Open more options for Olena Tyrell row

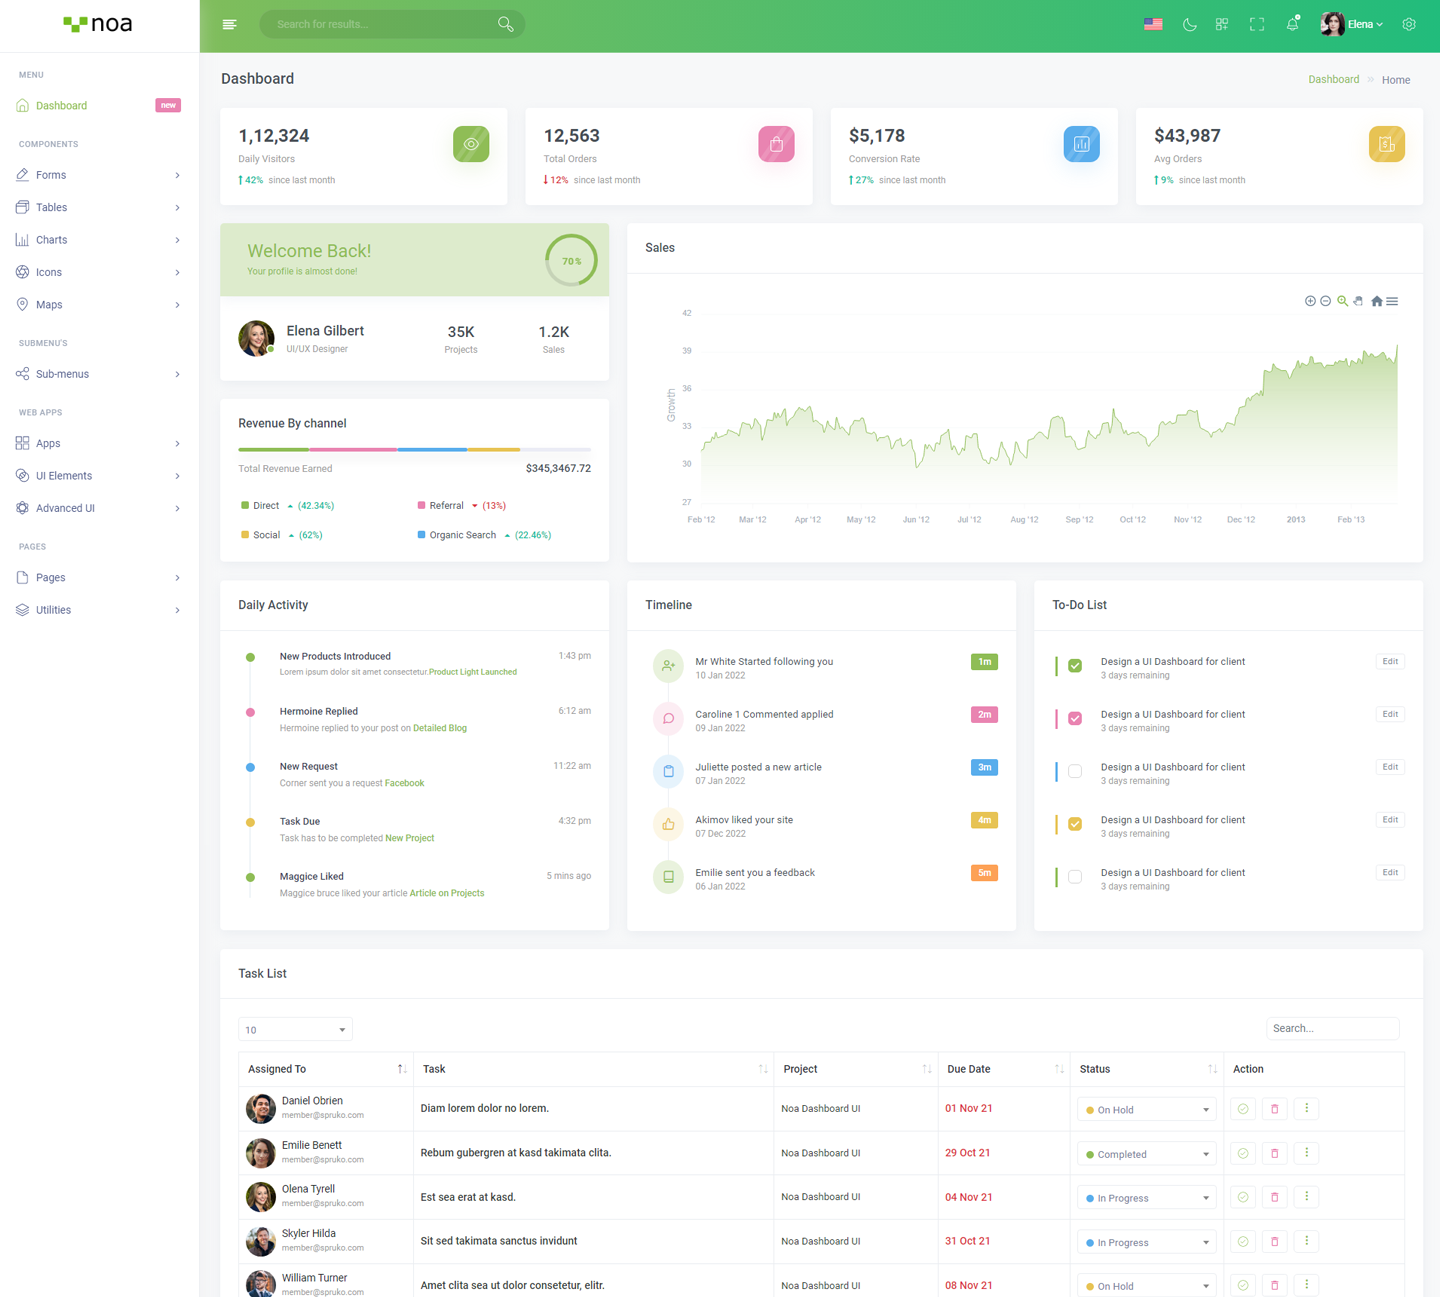[x=1306, y=1197]
